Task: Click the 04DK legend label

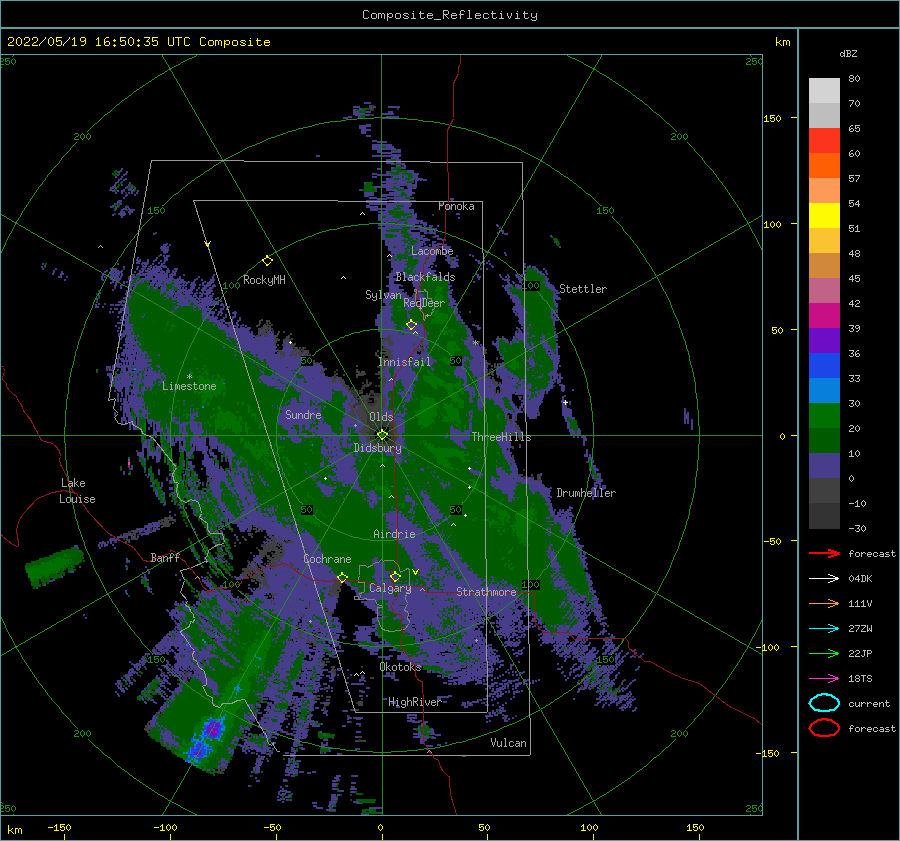Action: coord(860,579)
